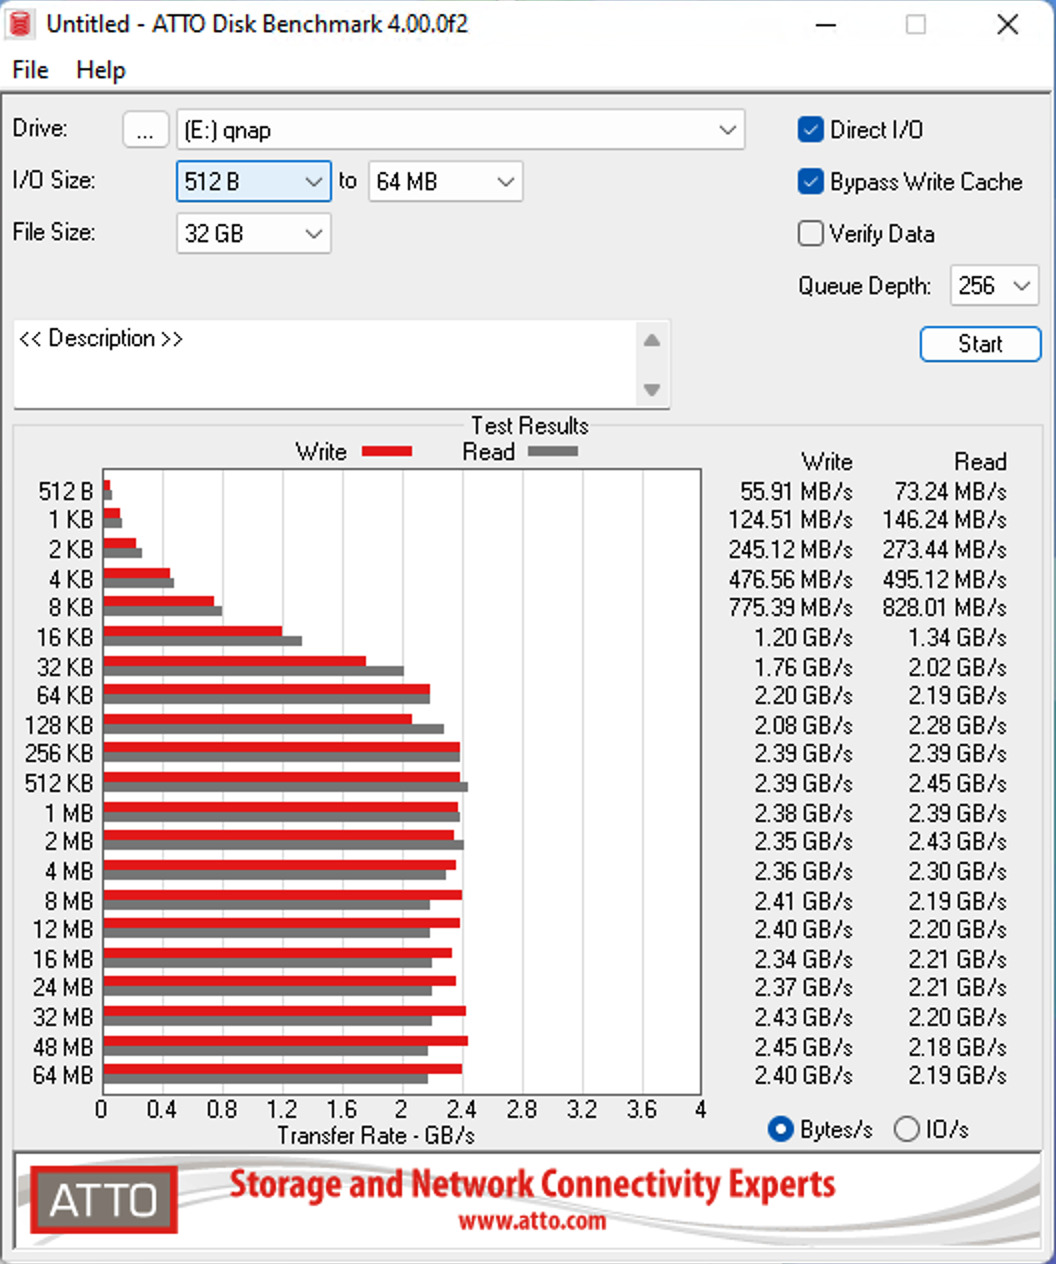Open the Queue Depth 256 dropdown
The width and height of the screenshot is (1056, 1264).
[995, 286]
